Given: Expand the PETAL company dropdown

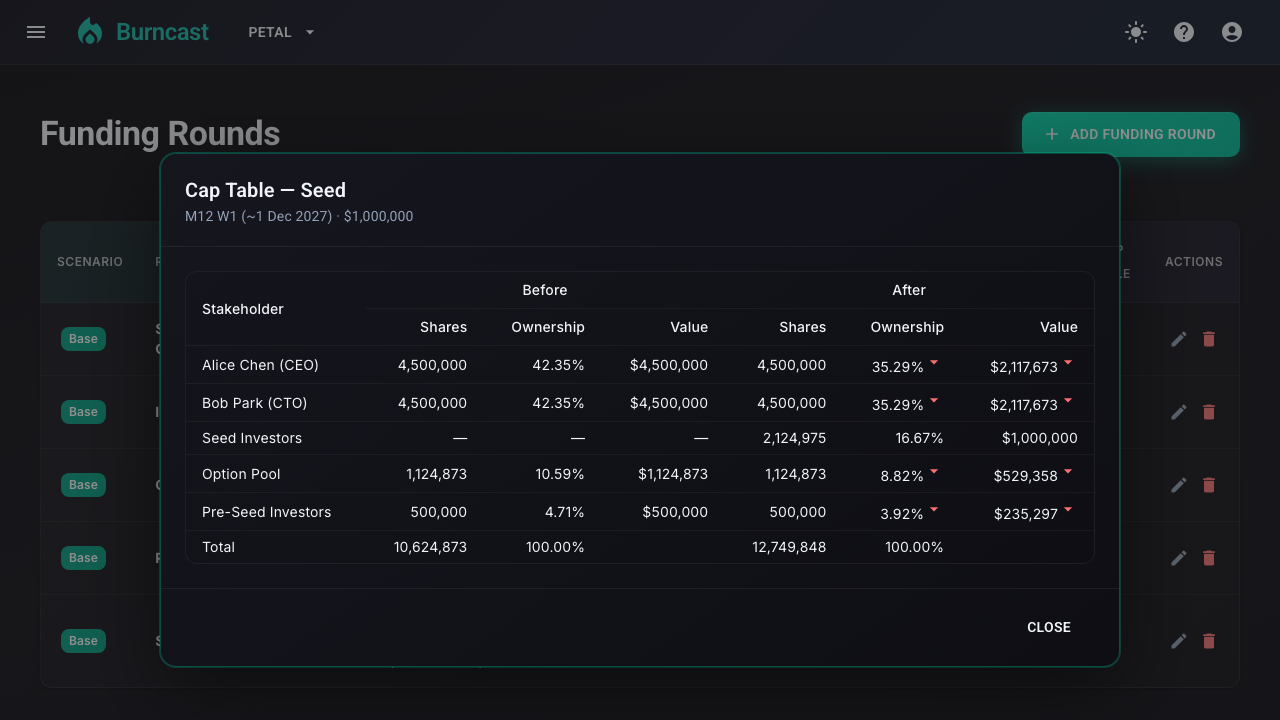Looking at the screenshot, I should pyautogui.click(x=282, y=32).
